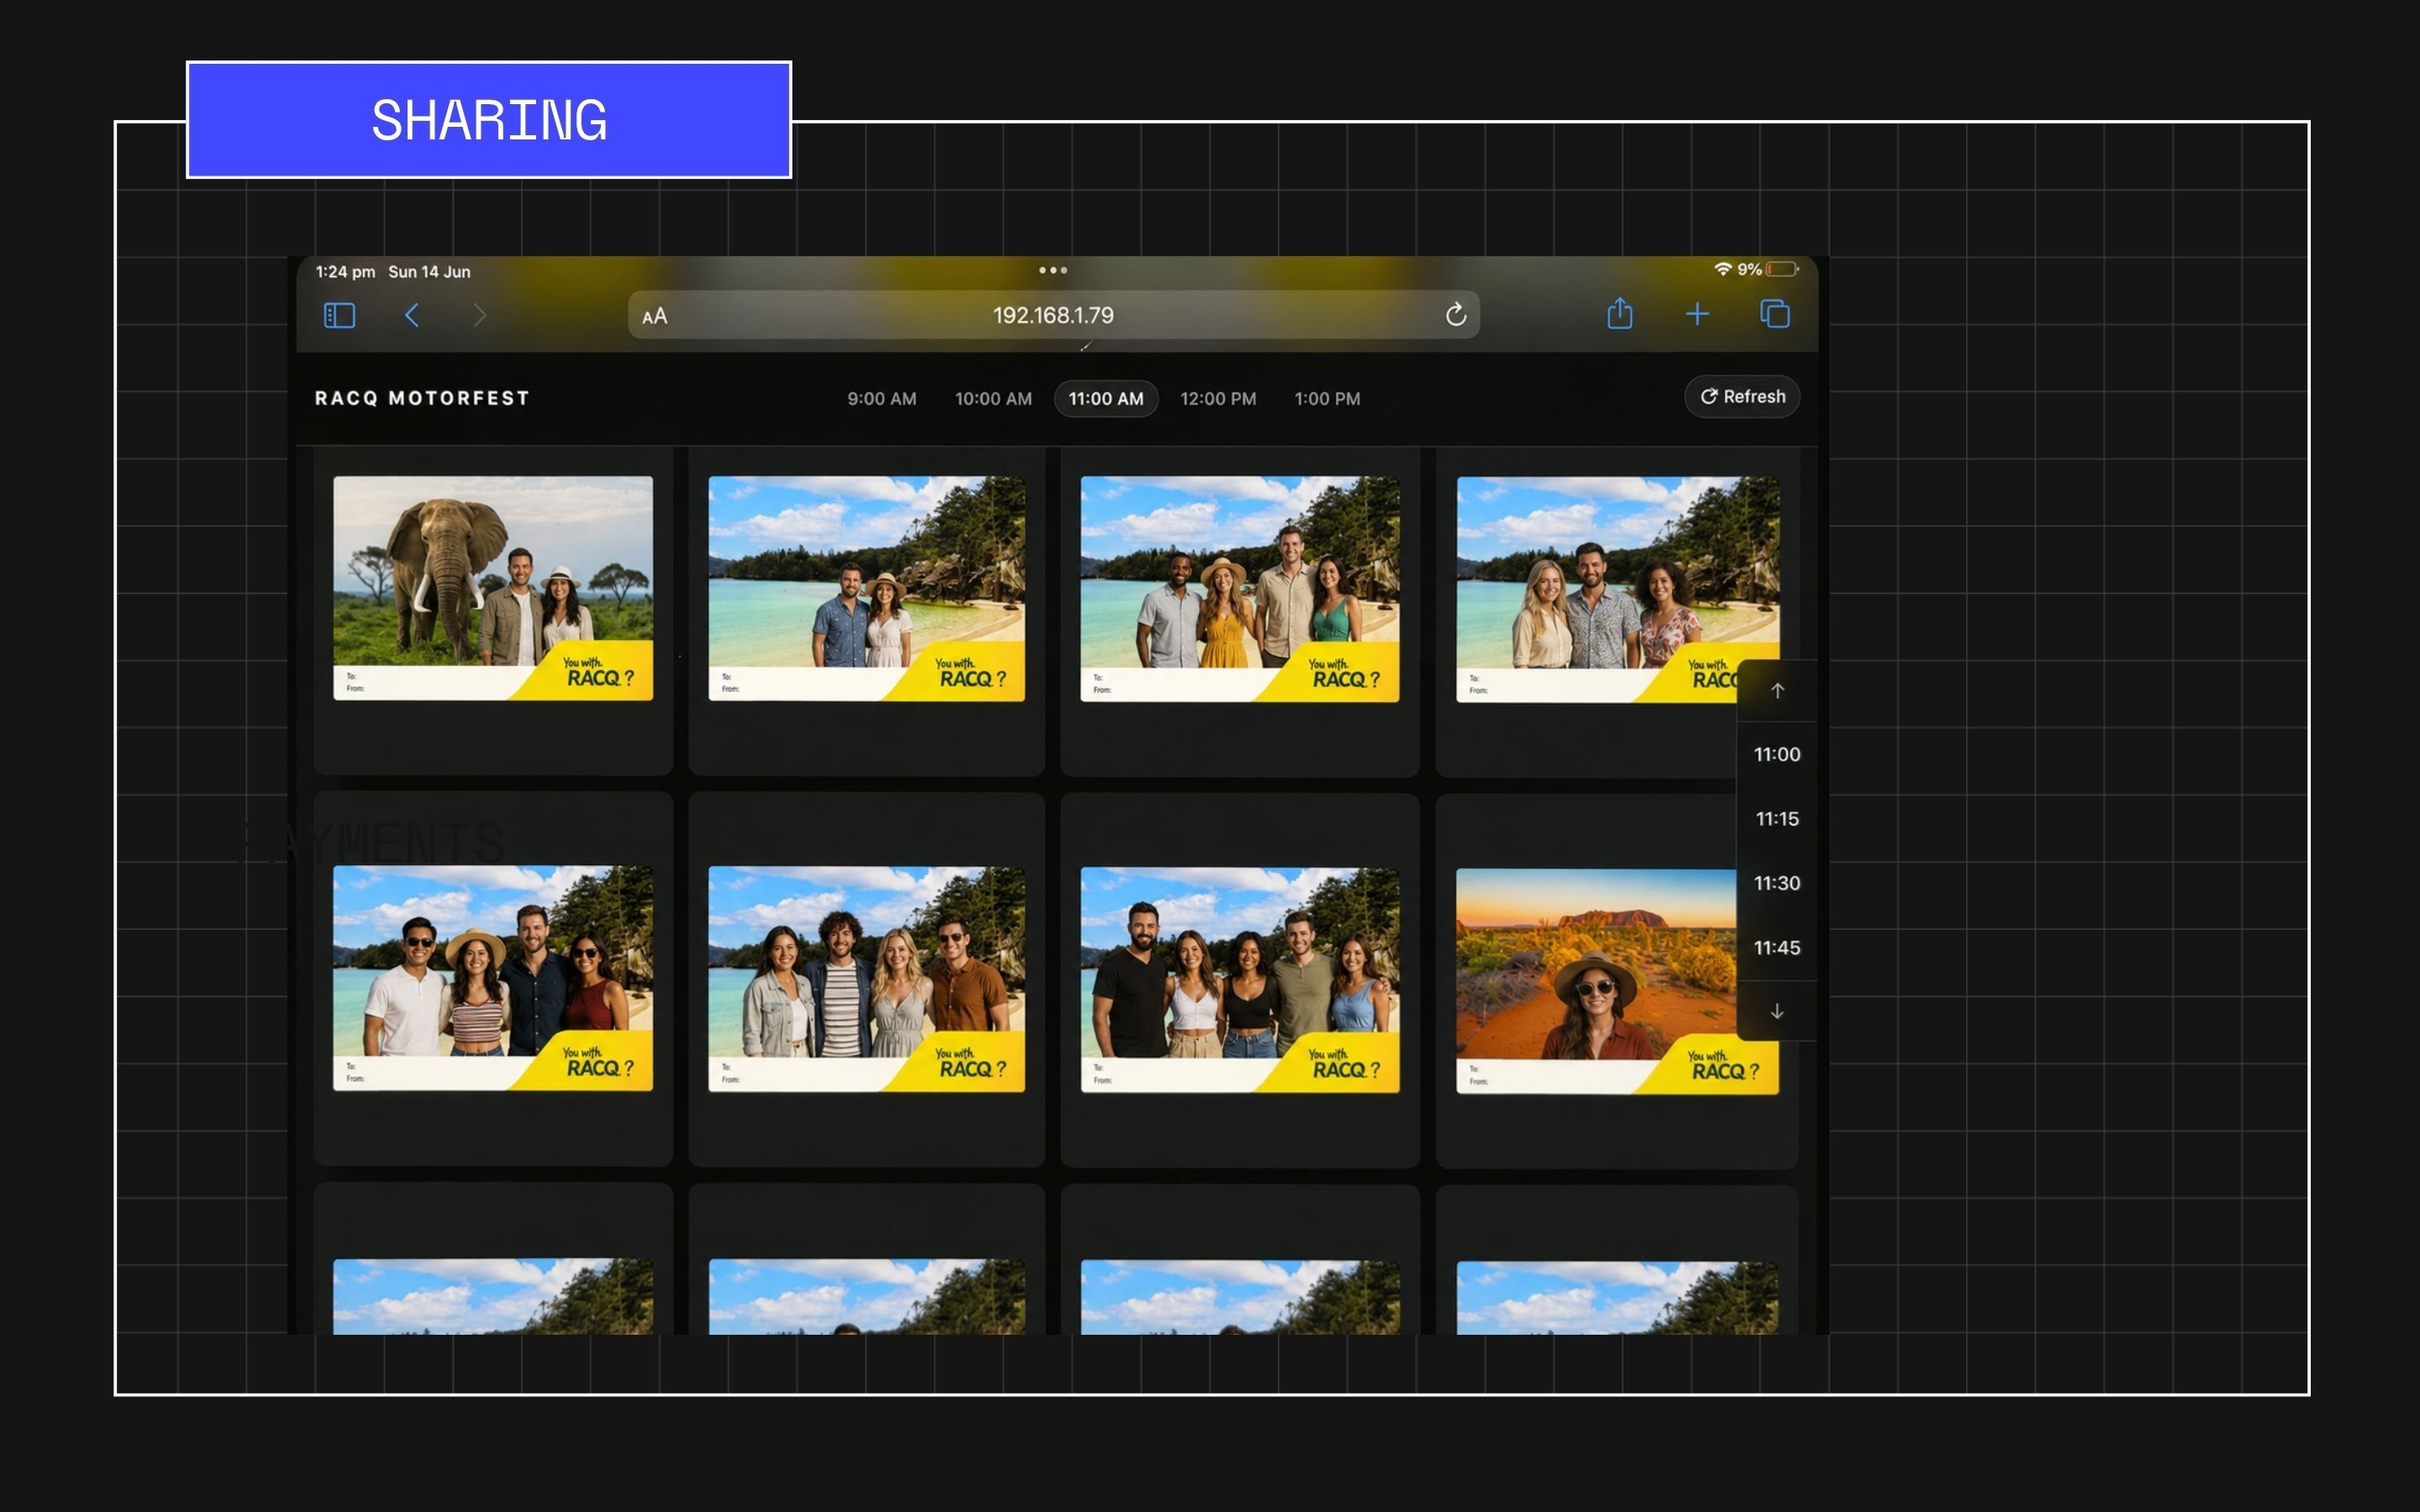Click the RACQ MOTORFEST title
This screenshot has height=1512, width=2420.
tap(422, 398)
